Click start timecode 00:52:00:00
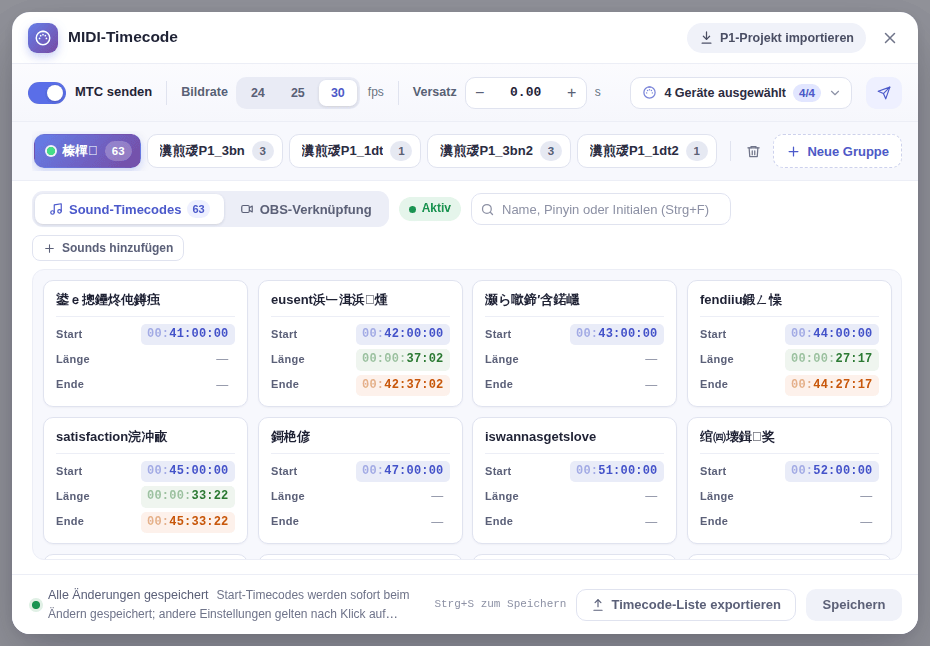 [x=832, y=470]
